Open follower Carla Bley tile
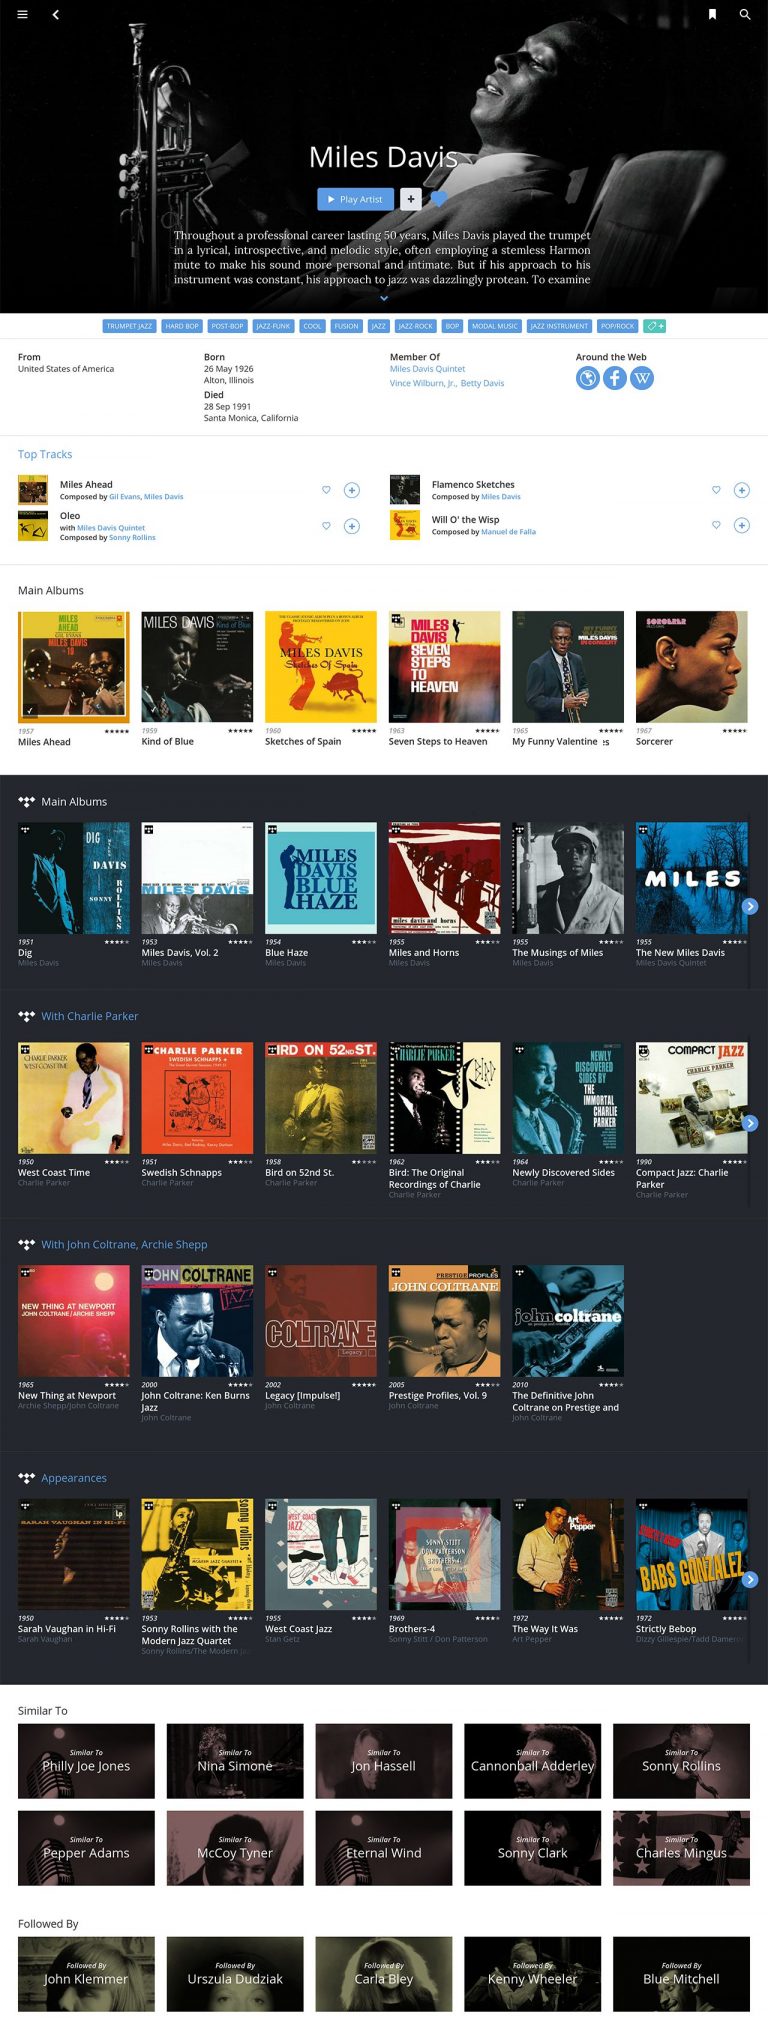The image size is (768, 2018). point(384,1974)
